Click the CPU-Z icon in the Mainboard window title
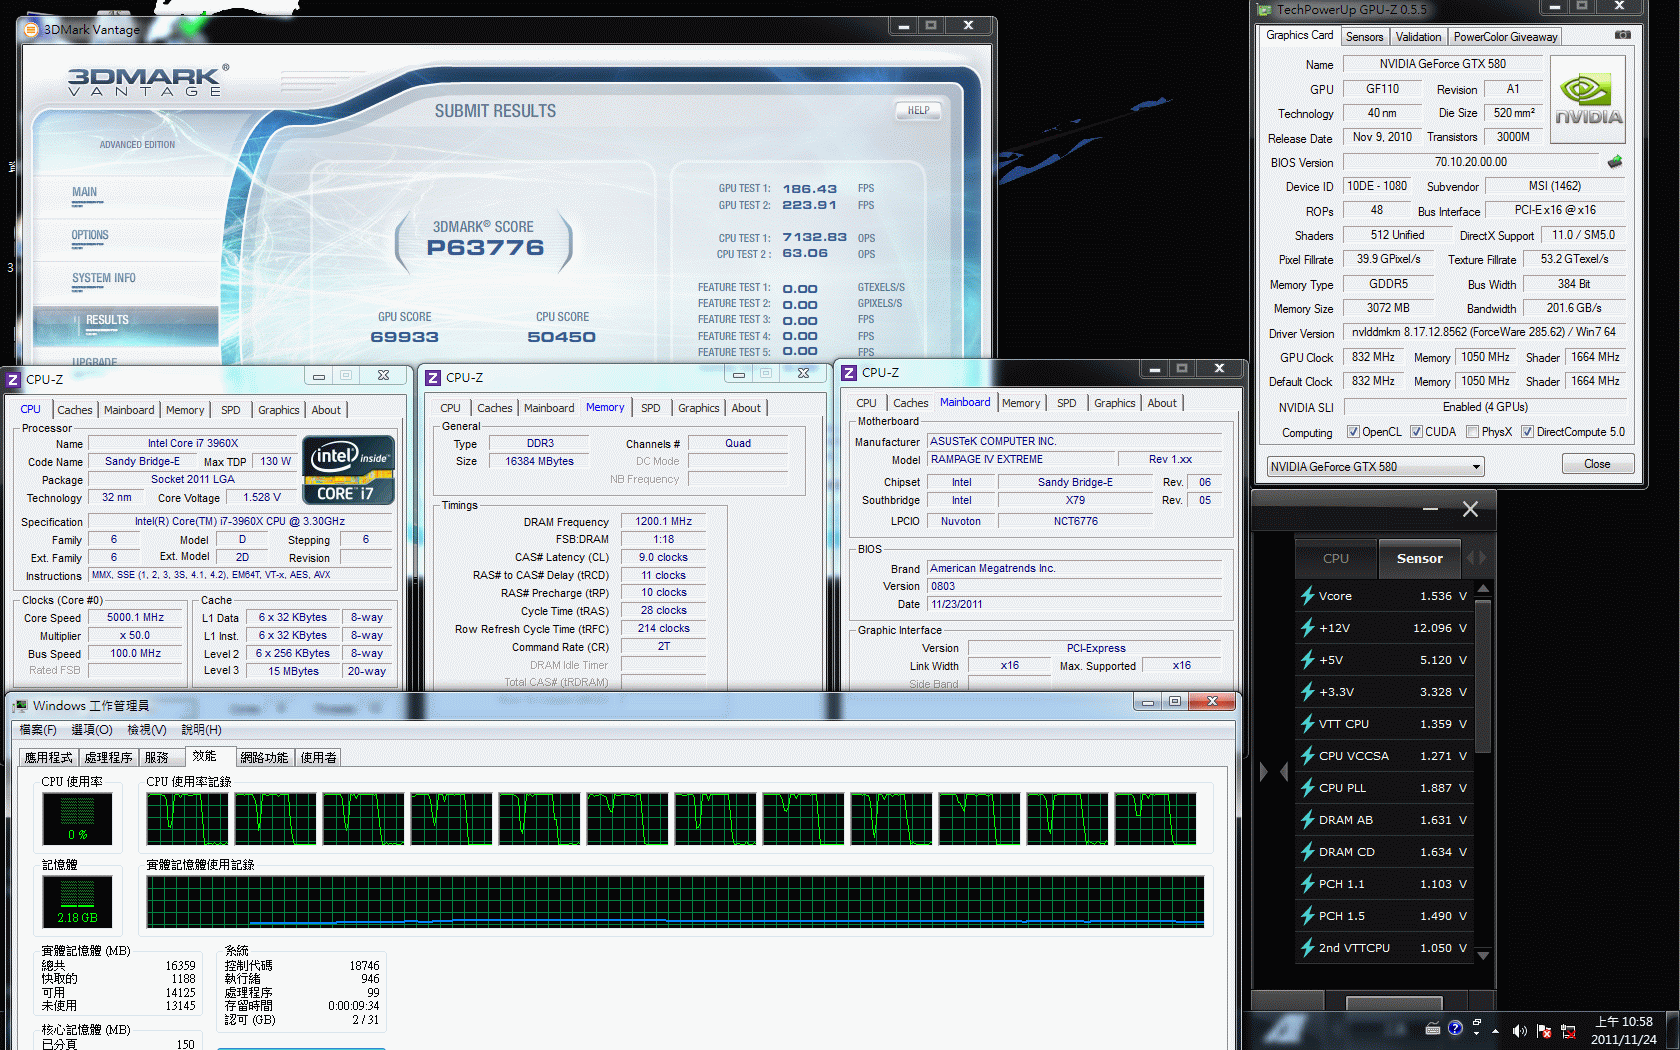This screenshot has width=1680, height=1050. 849,373
